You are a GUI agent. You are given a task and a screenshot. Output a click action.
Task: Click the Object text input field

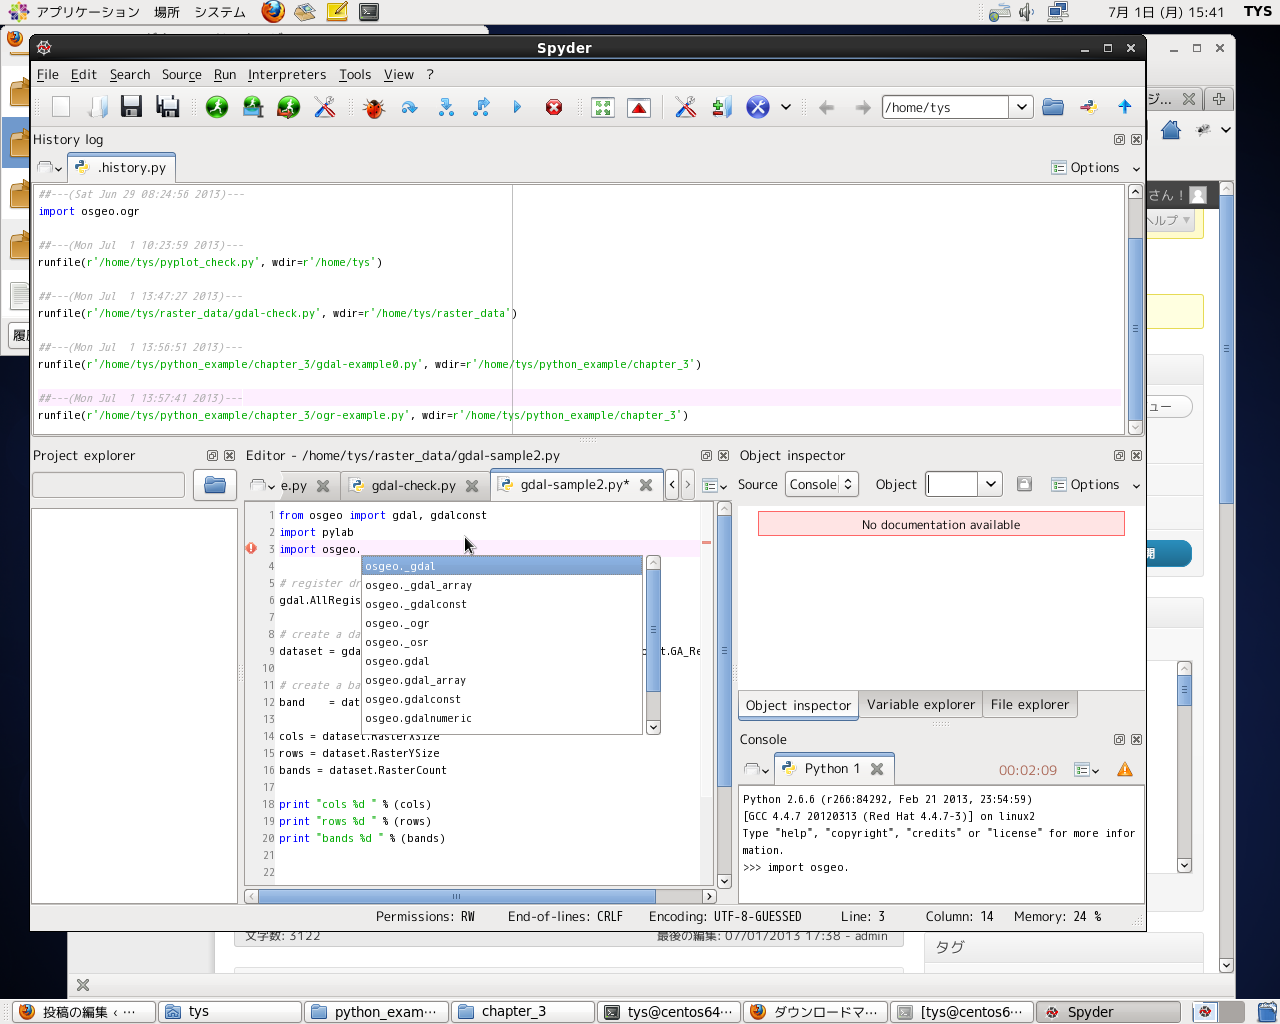951,484
